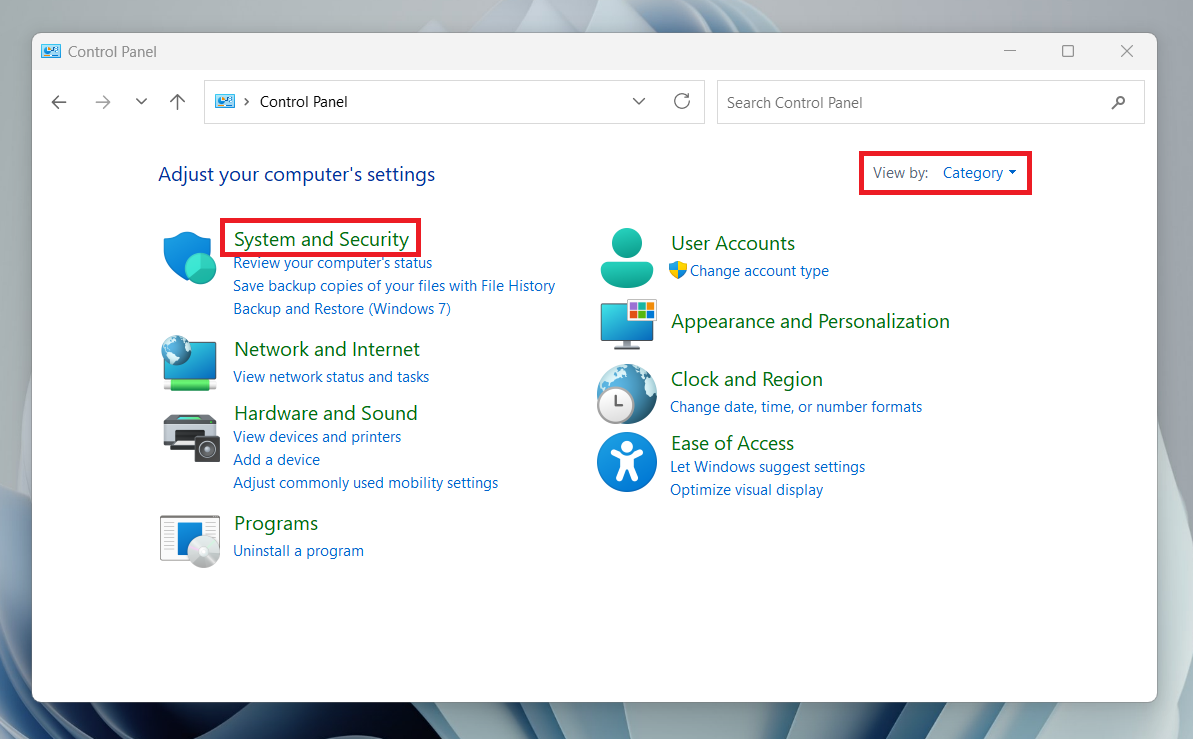Open Save backup copies with File History

click(394, 285)
